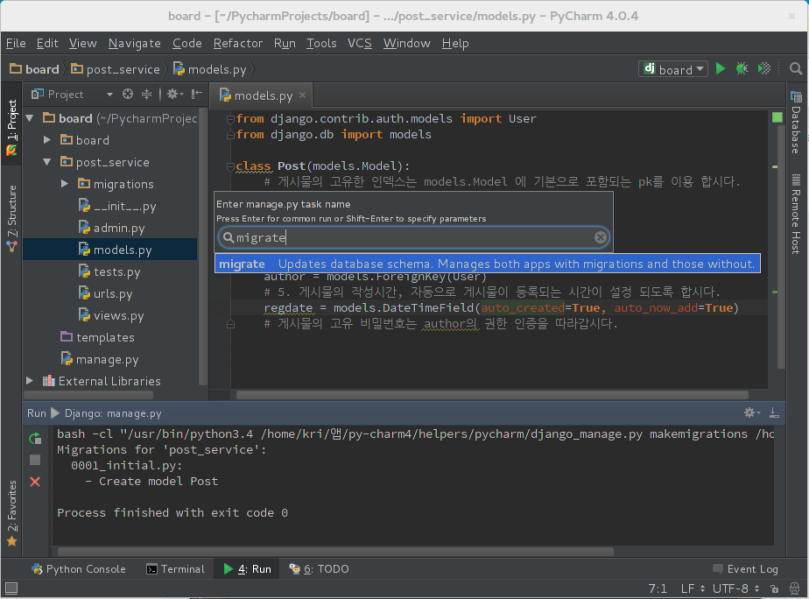Hide Project panel icon
This screenshot has width=809, height=599.
point(196,94)
